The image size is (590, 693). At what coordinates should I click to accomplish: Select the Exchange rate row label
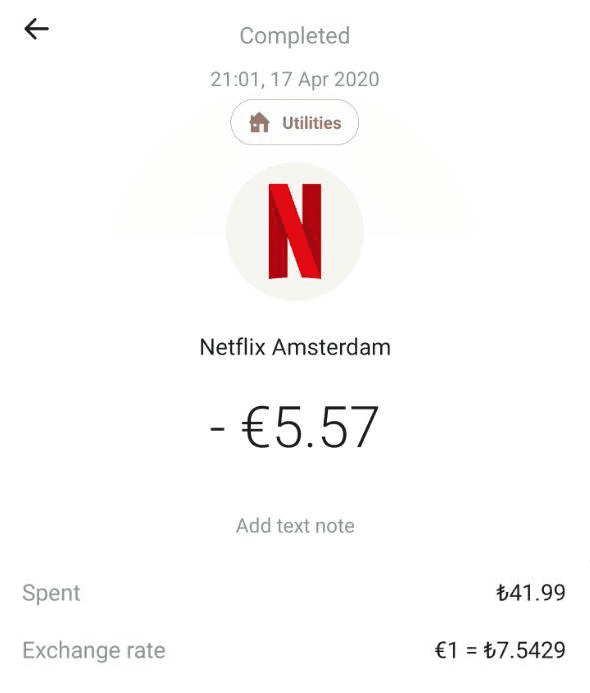[94, 650]
